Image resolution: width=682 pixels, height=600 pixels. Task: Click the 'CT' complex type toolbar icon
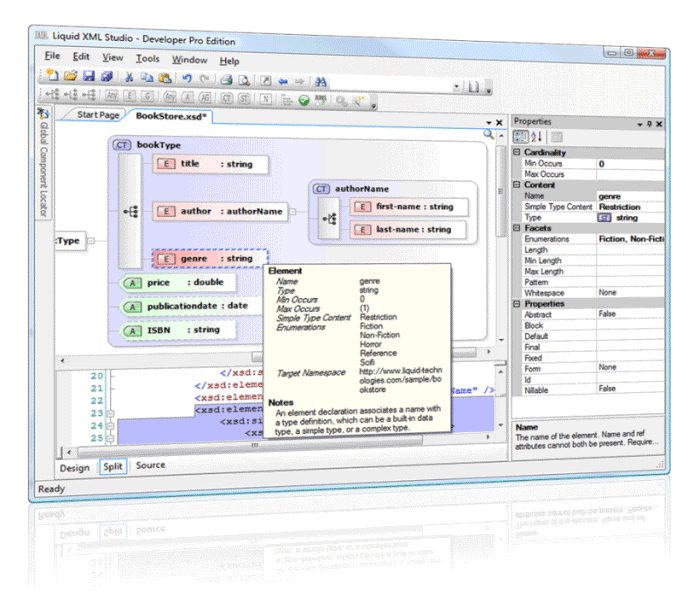[x=227, y=98]
